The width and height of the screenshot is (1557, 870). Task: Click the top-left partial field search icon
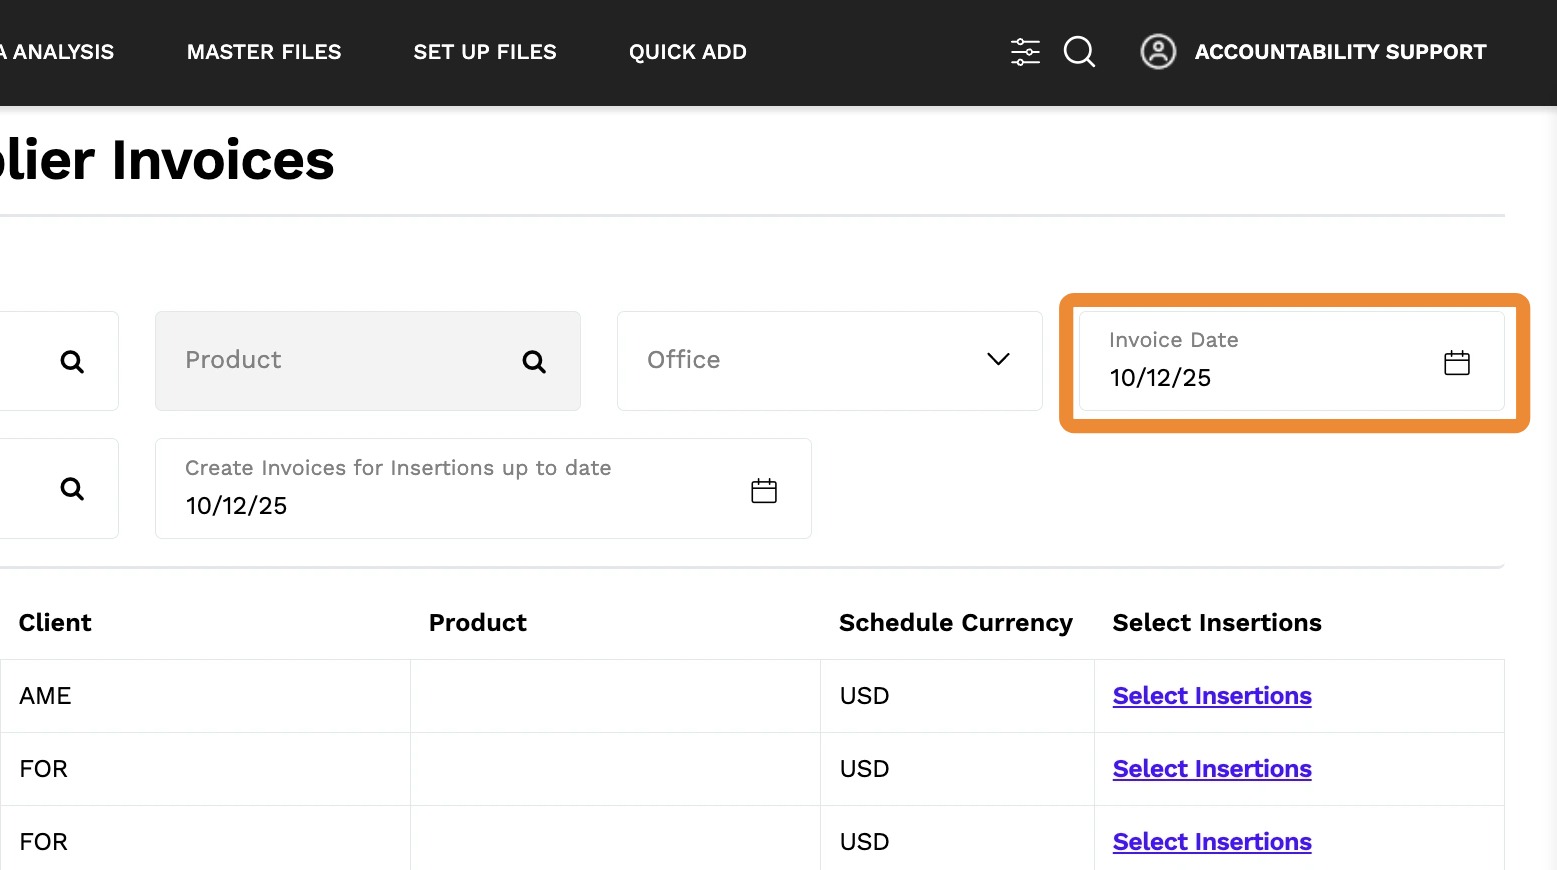[72, 362]
